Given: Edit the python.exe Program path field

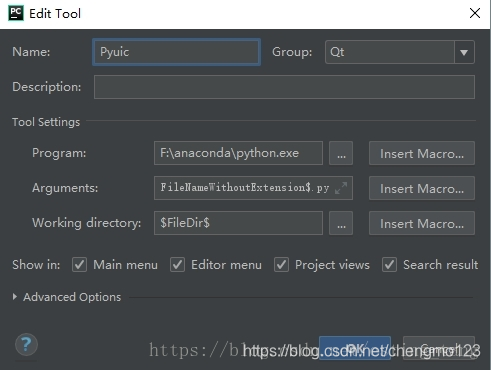Looking at the screenshot, I should coord(238,153).
